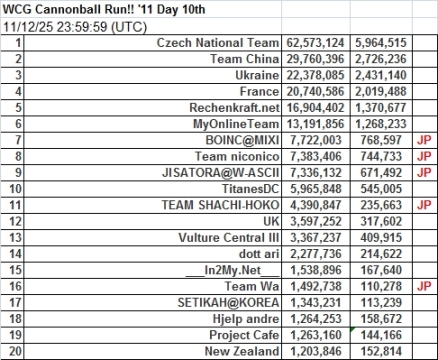This screenshot has width=438, height=360.
Task: Select JISATORA@W-ASCII total 7,336,132
Action: 316,173
